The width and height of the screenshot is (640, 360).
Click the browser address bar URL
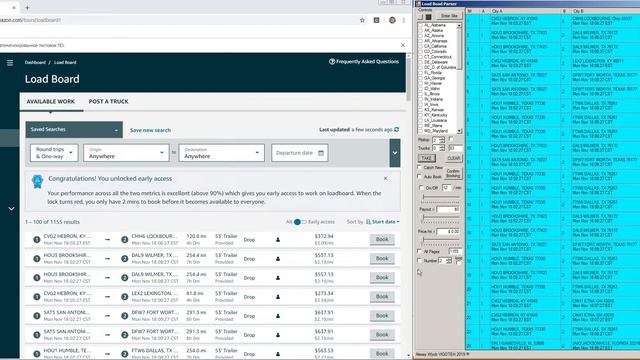coord(30,20)
